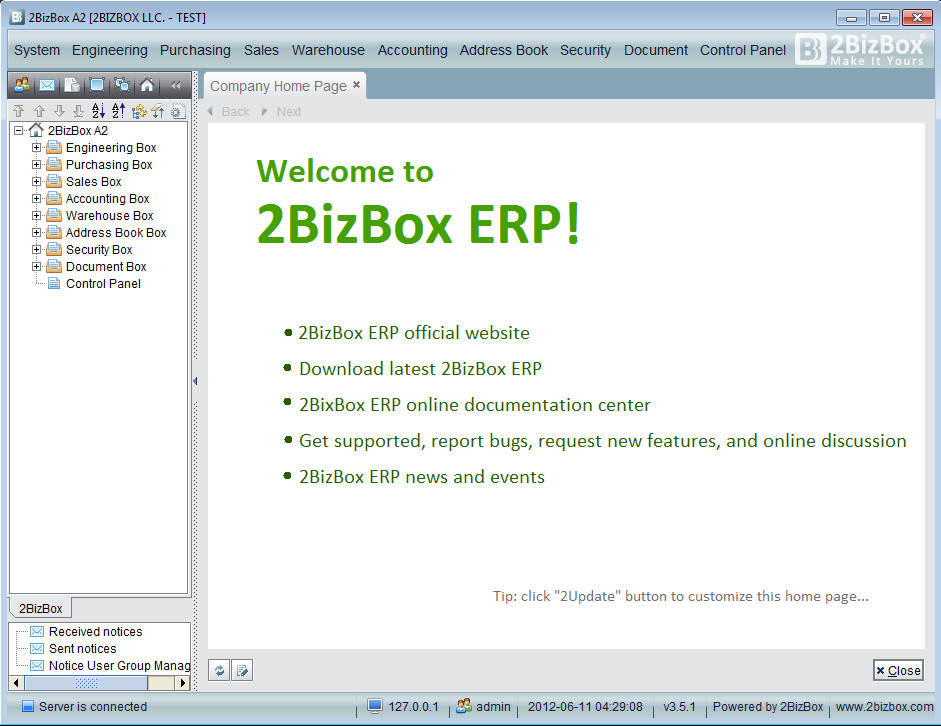Screen dimensions: 941x726
Task: Select Sent notices item
Action: coord(82,649)
